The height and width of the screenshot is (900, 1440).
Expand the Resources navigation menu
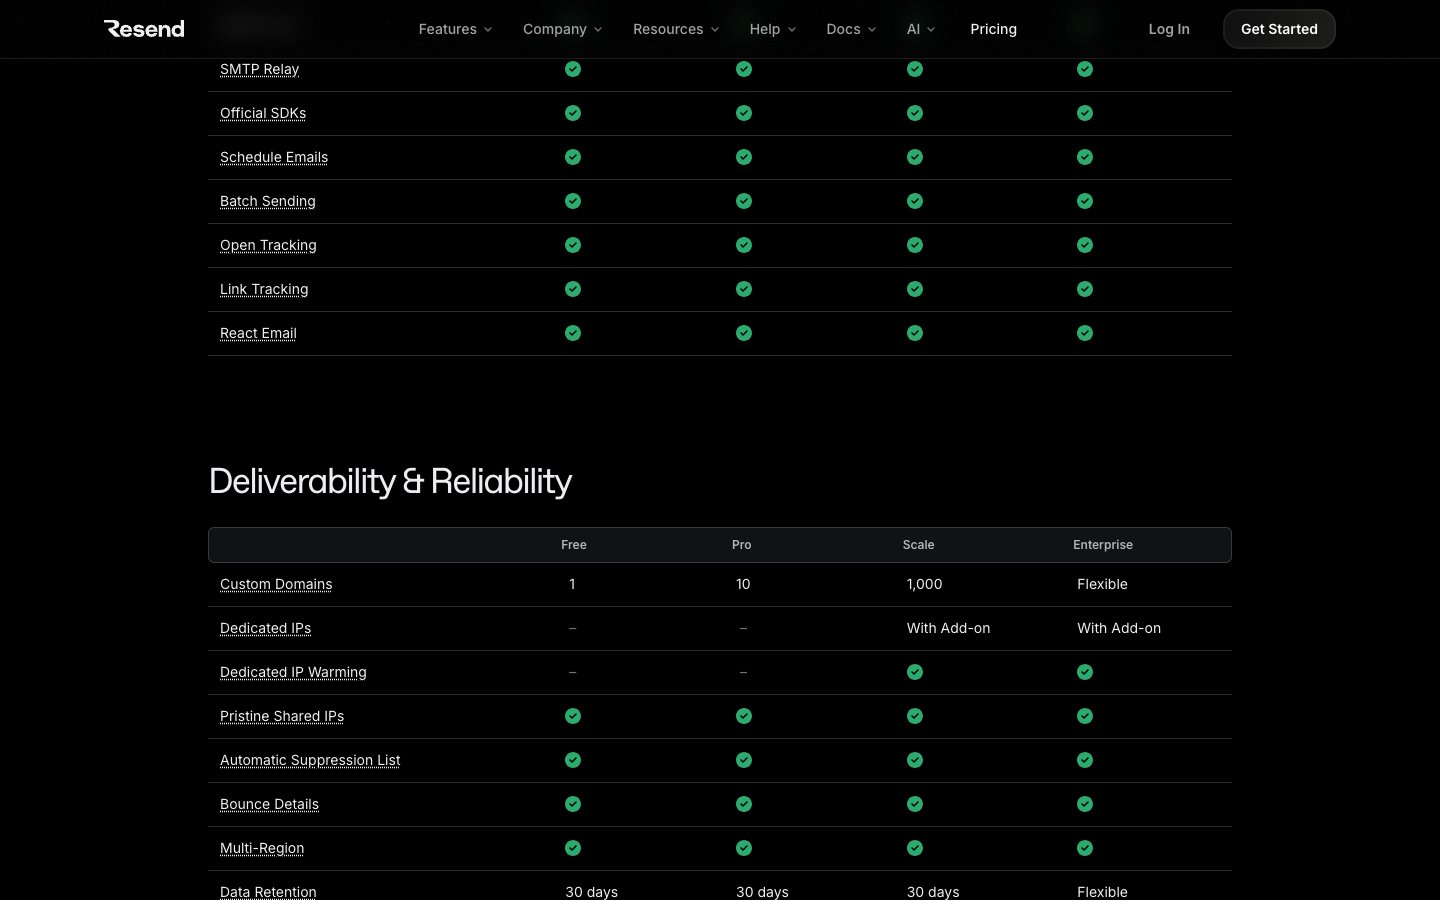click(x=675, y=29)
